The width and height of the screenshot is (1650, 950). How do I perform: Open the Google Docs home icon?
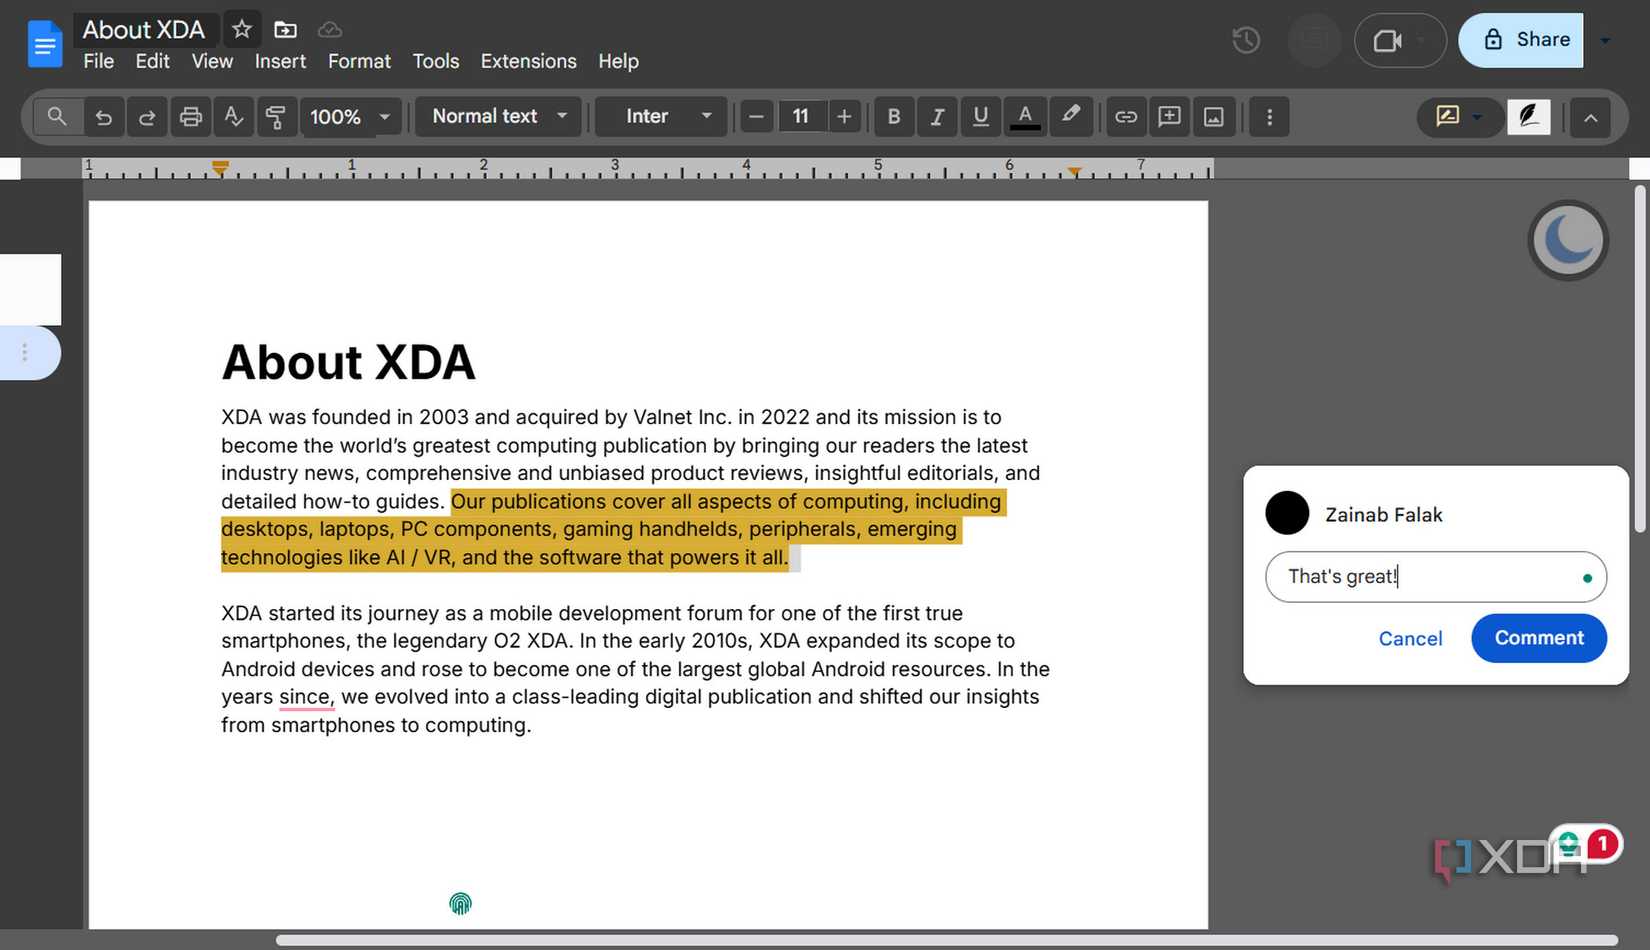(x=45, y=44)
